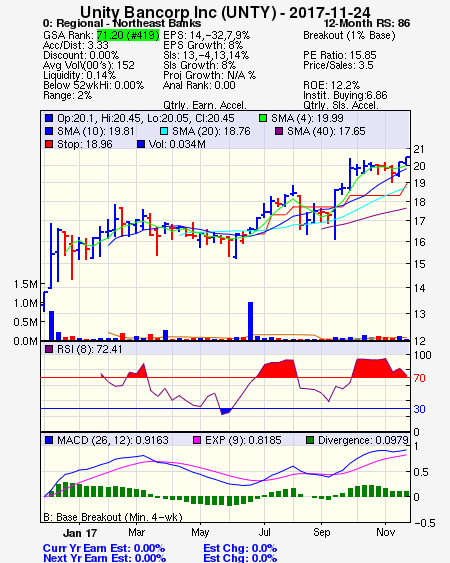Click the cyan SMA (20) legend swatch

coord(164,131)
